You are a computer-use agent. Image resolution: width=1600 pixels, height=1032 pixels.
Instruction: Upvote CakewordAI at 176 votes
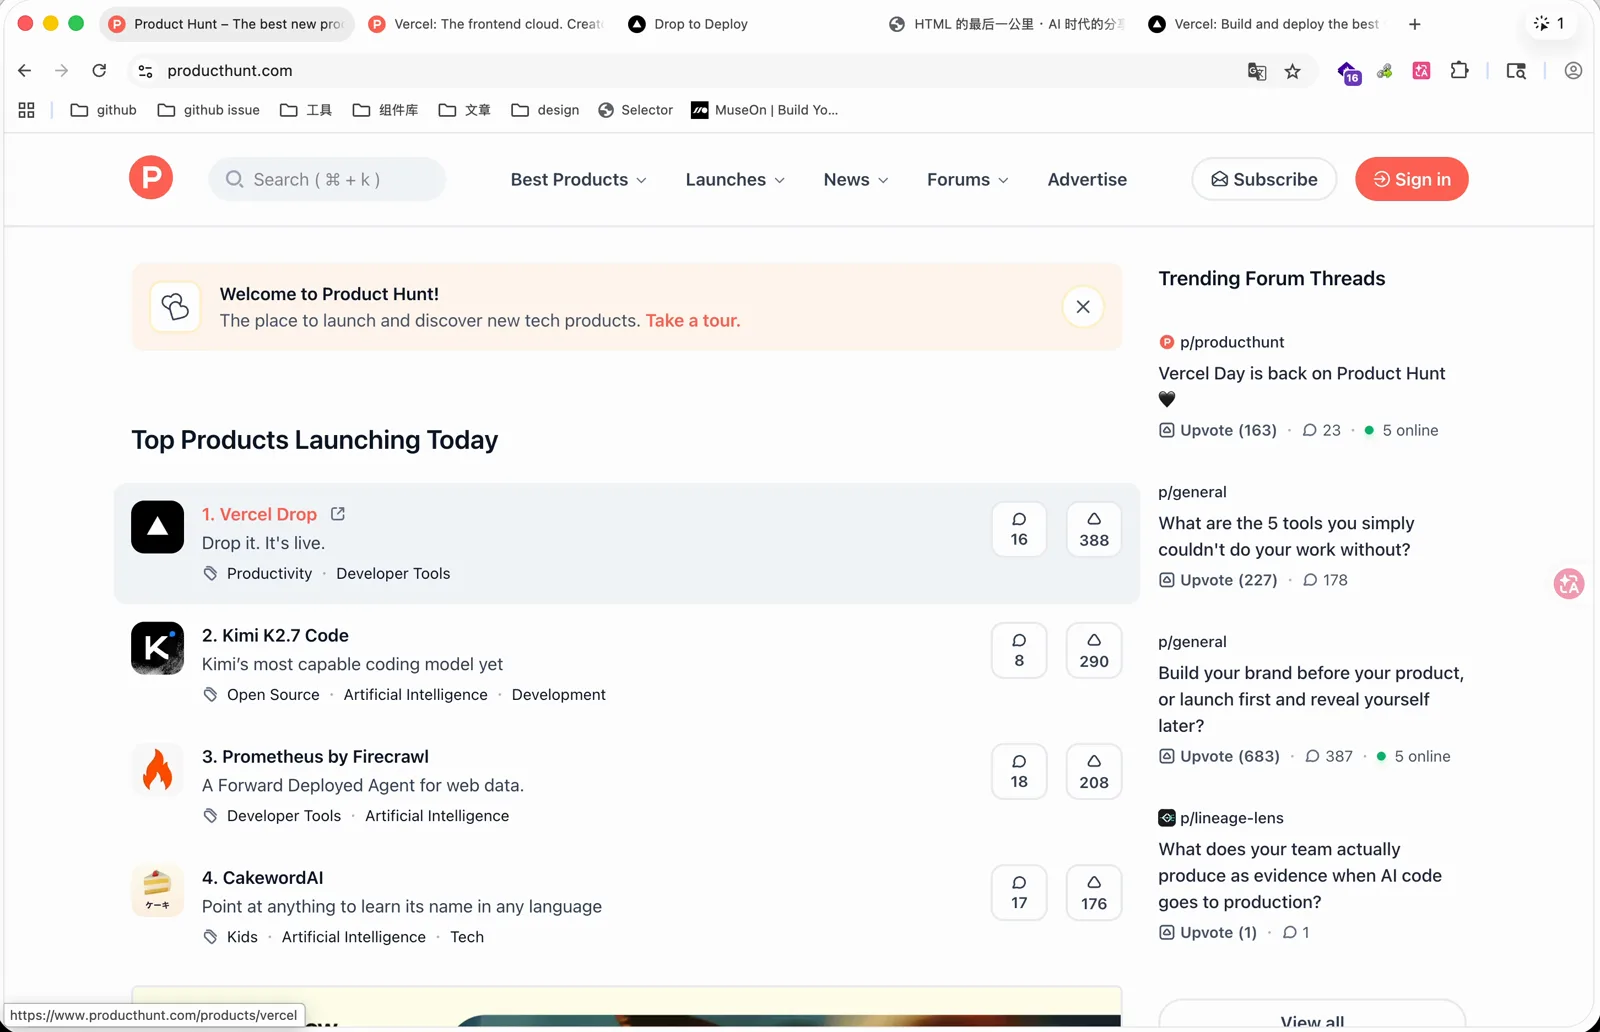click(x=1094, y=892)
